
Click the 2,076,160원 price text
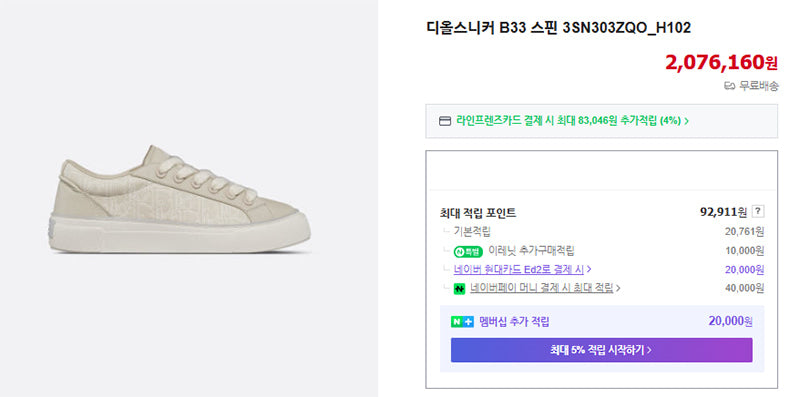coord(721,63)
